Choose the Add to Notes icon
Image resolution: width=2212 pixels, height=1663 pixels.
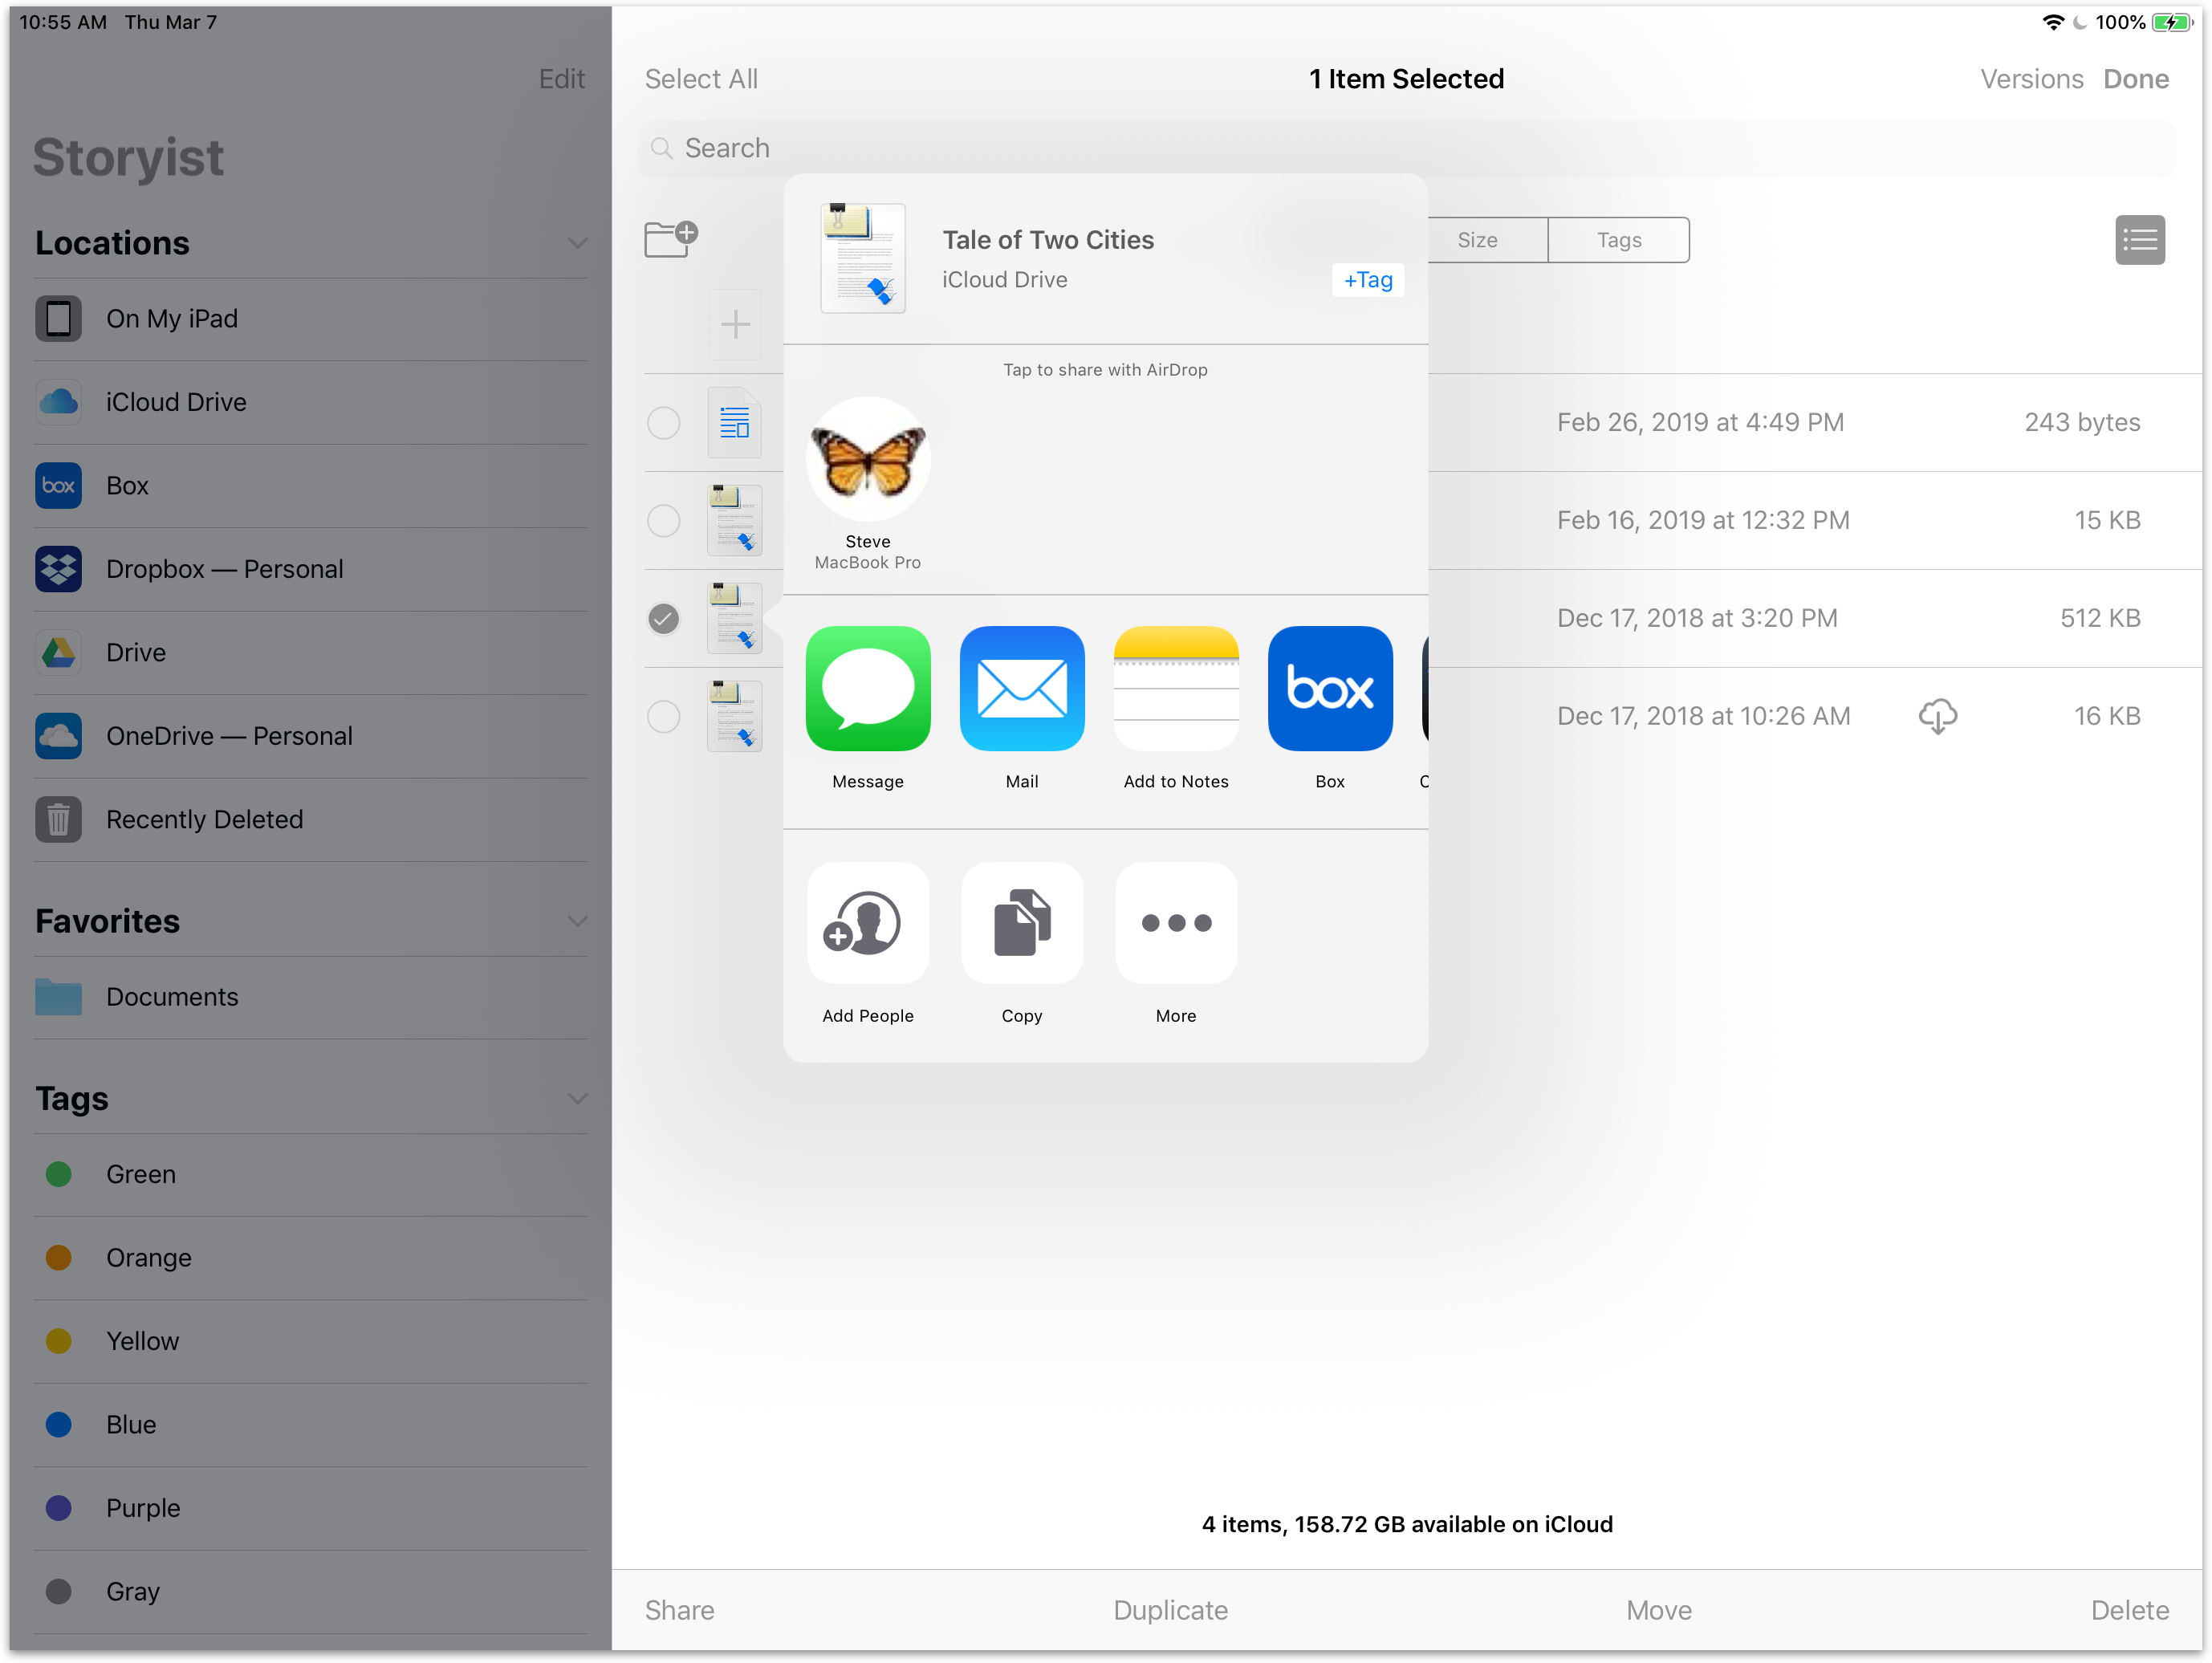pyautogui.click(x=1175, y=688)
